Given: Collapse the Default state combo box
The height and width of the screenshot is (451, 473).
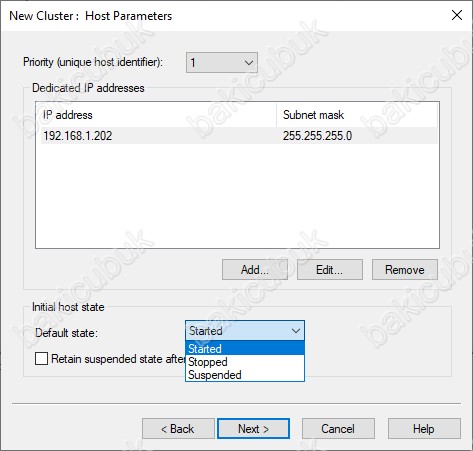Looking at the screenshot, I should click(245, 331).
